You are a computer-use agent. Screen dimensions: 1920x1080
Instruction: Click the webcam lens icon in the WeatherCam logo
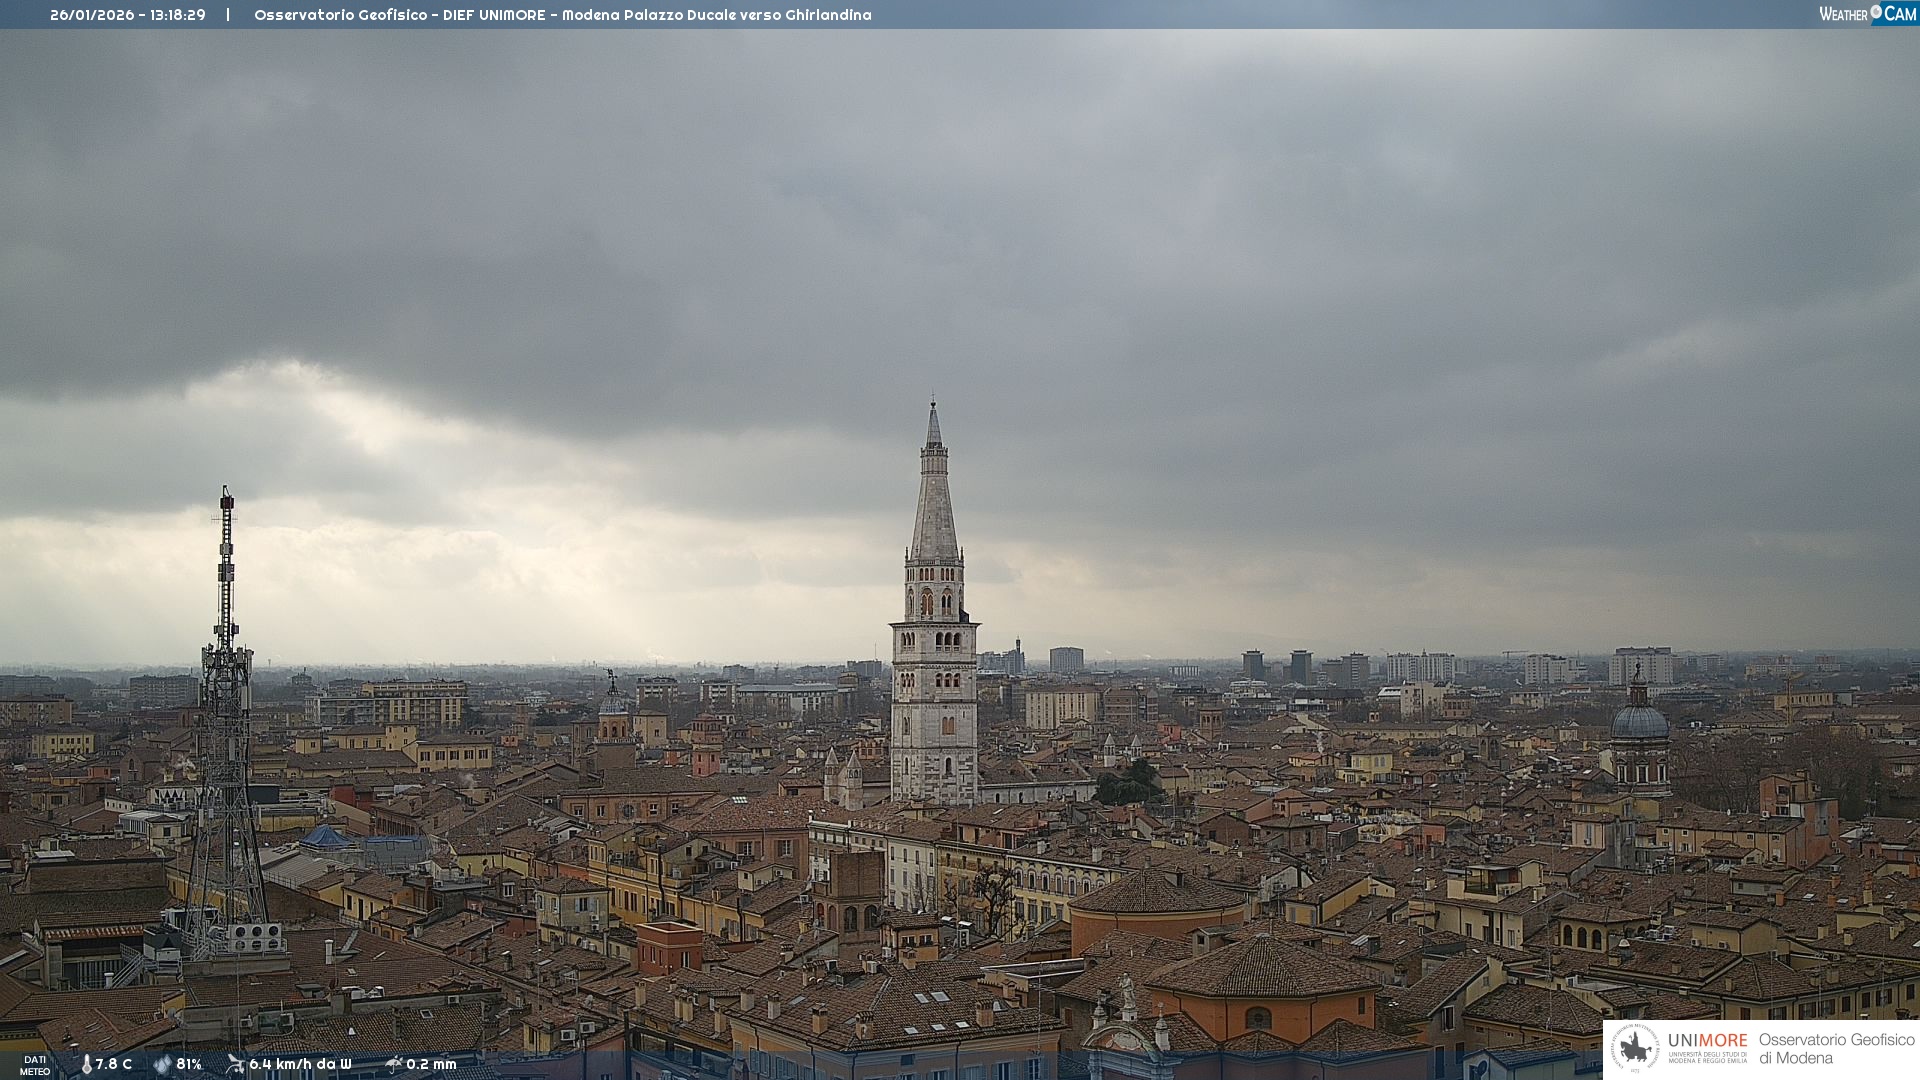(x=1876, y=12)
